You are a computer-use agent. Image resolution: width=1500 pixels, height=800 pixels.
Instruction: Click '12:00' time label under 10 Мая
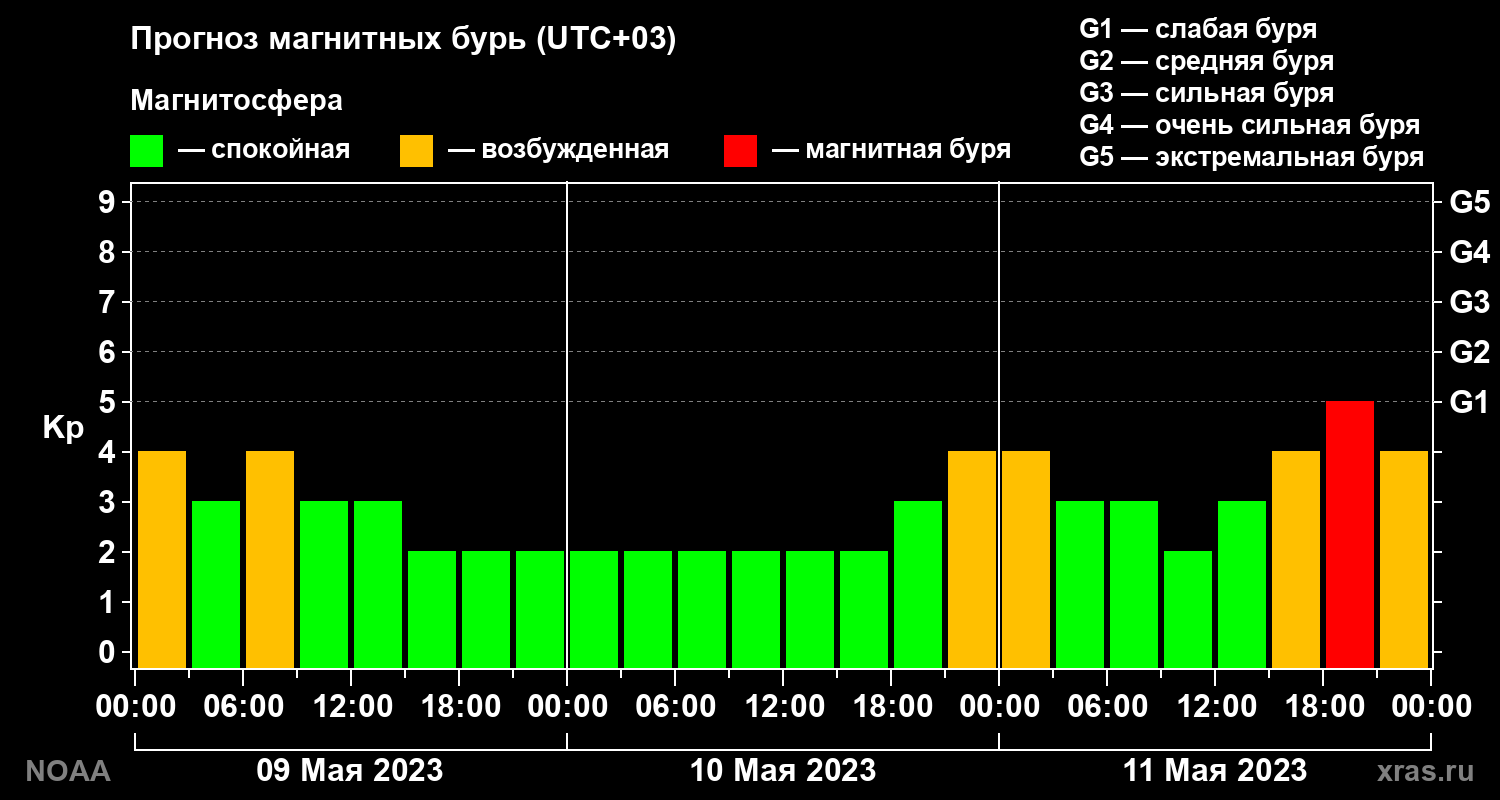click(783, 707)
